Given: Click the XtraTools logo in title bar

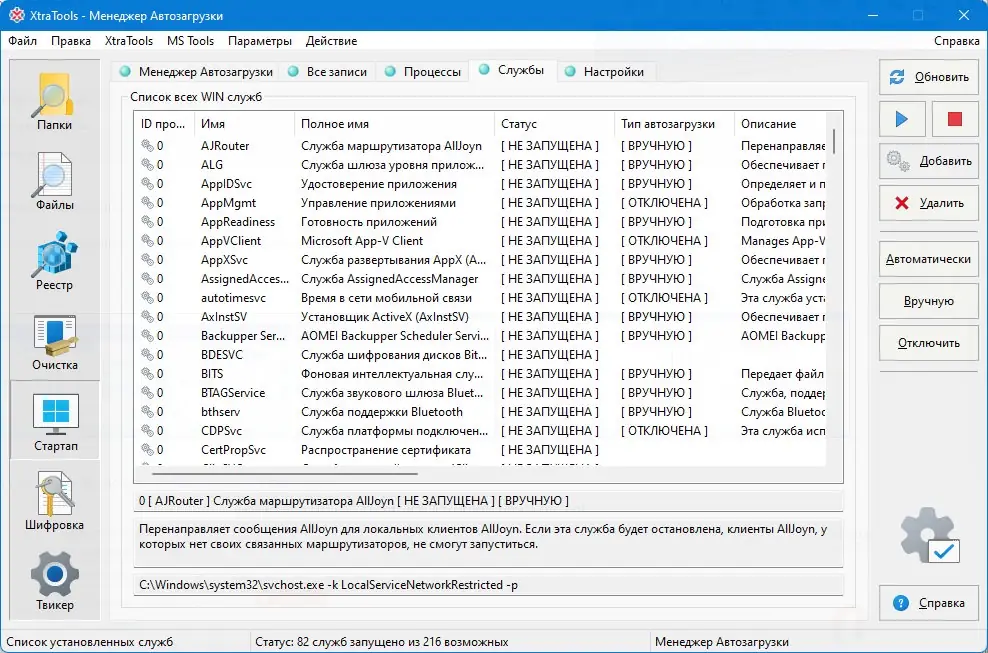Looking at the screenshot, I should 16,15.
